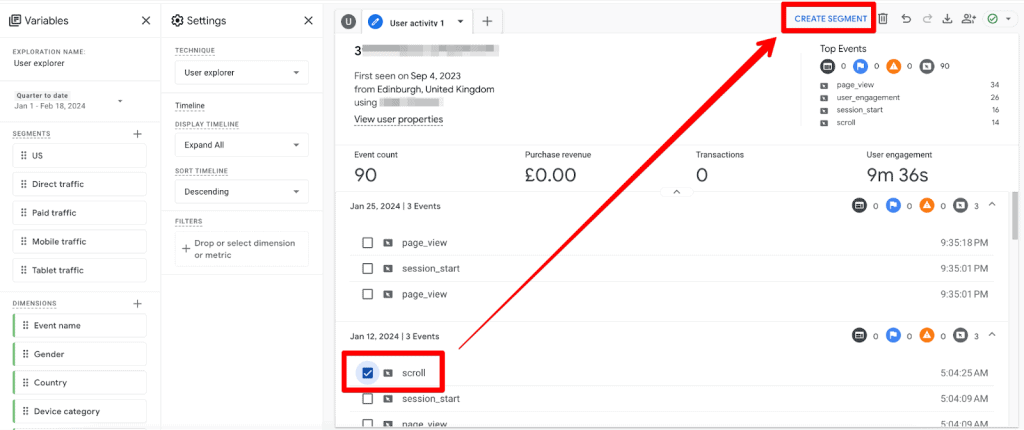
Task: Share exploration with add-users icon
Action: 968,19
